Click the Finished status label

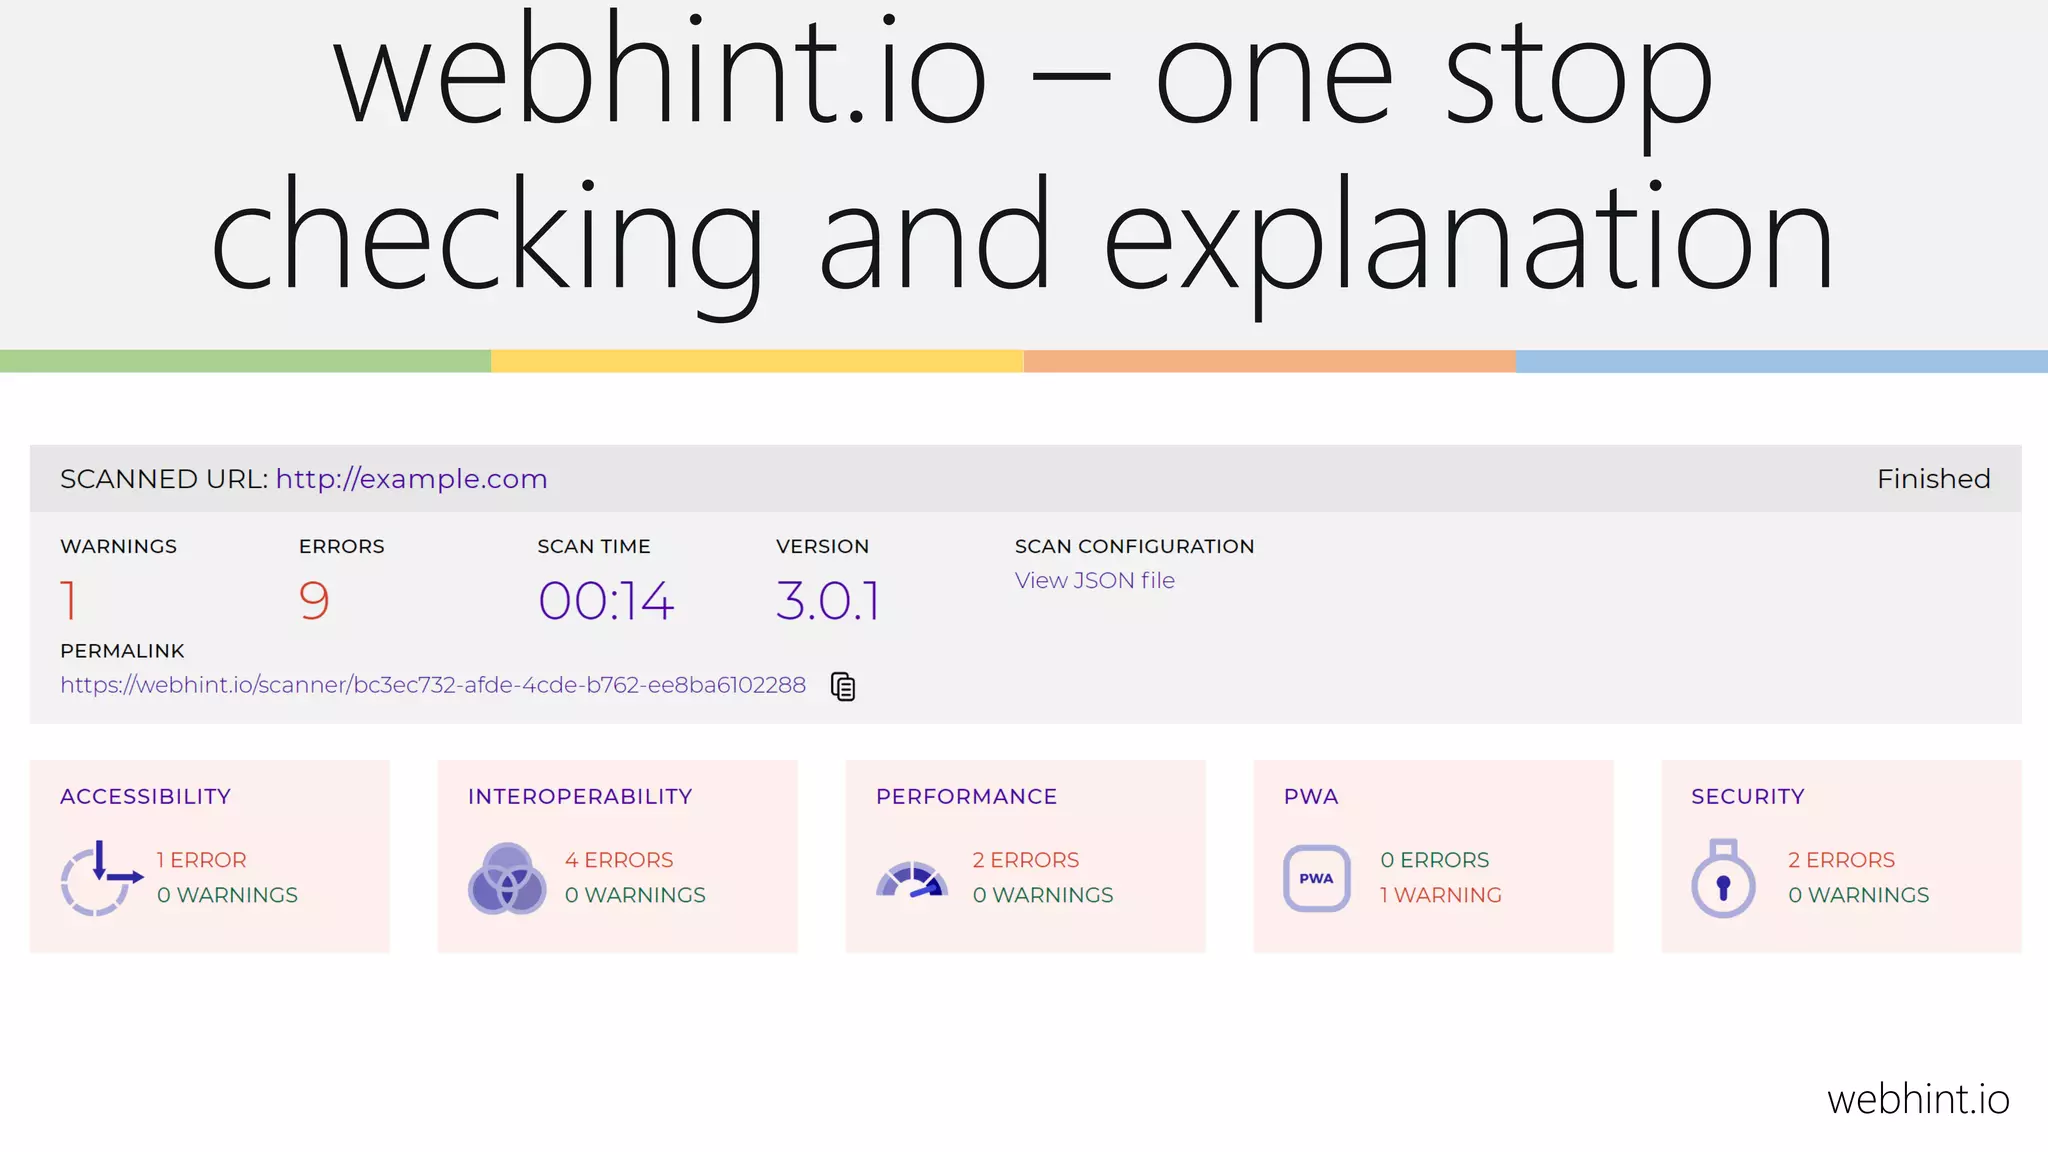[x=1934, y=479]
